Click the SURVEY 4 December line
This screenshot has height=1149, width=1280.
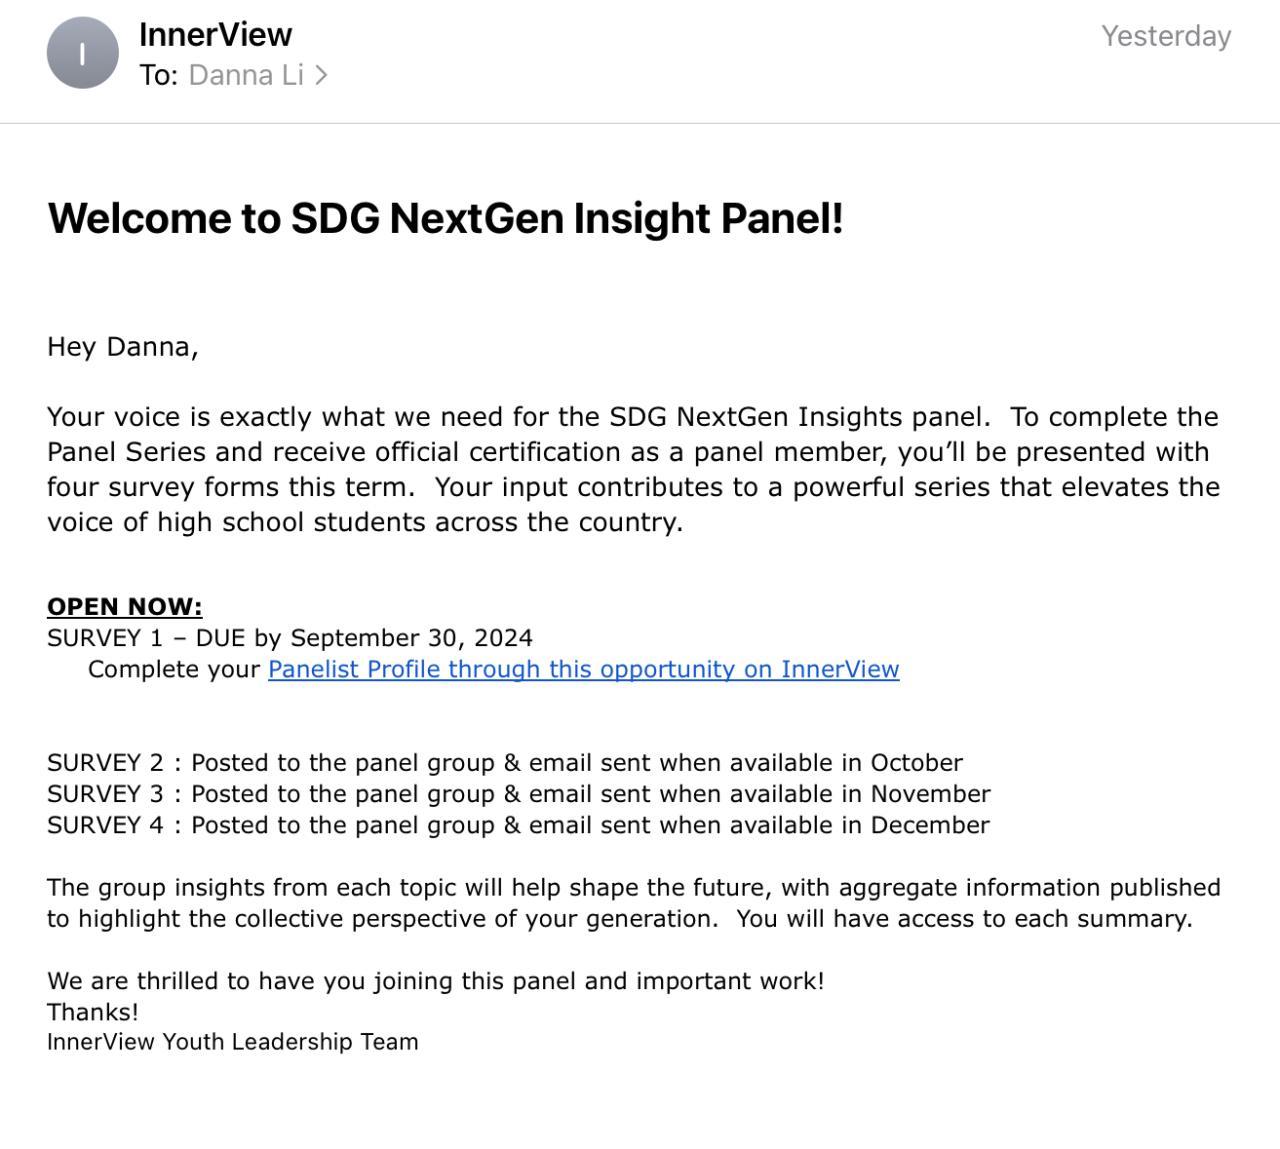pos(518,825)
